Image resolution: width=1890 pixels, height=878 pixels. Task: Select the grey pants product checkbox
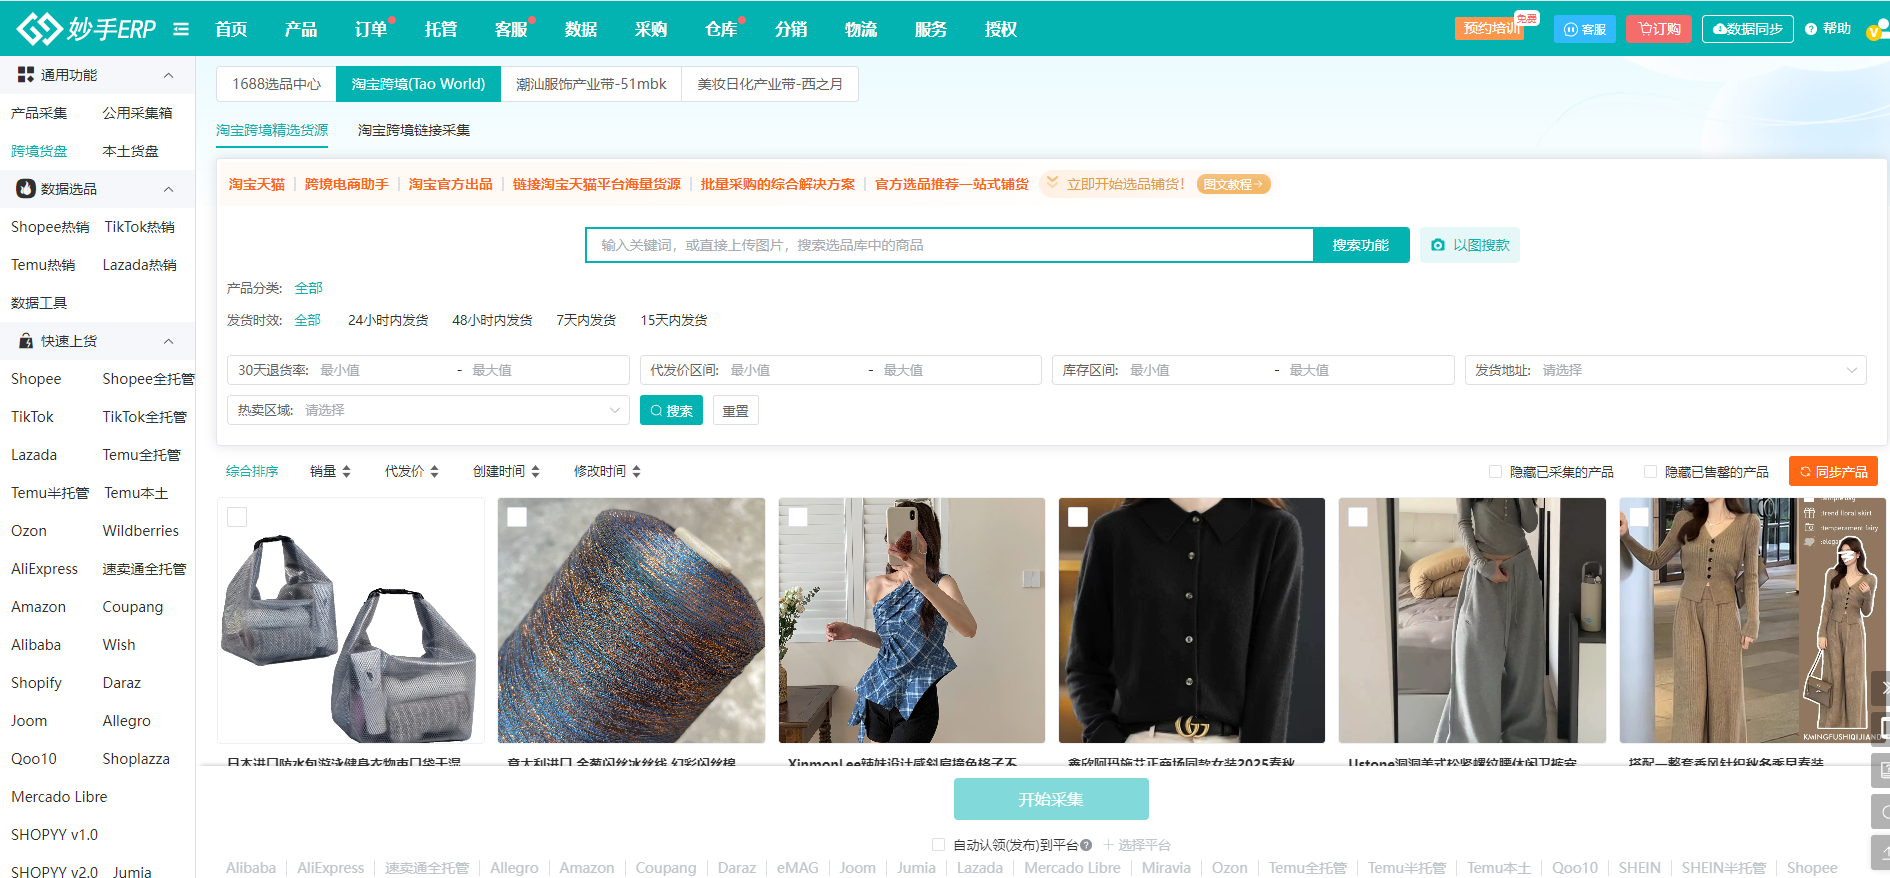(1358, 517)
